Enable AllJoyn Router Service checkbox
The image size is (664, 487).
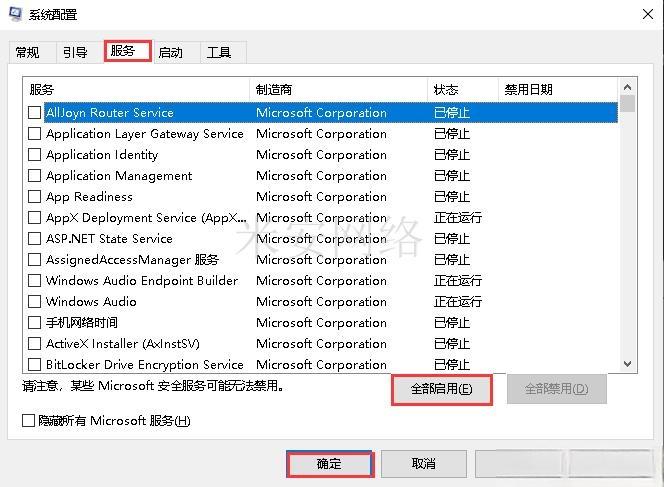35,113
